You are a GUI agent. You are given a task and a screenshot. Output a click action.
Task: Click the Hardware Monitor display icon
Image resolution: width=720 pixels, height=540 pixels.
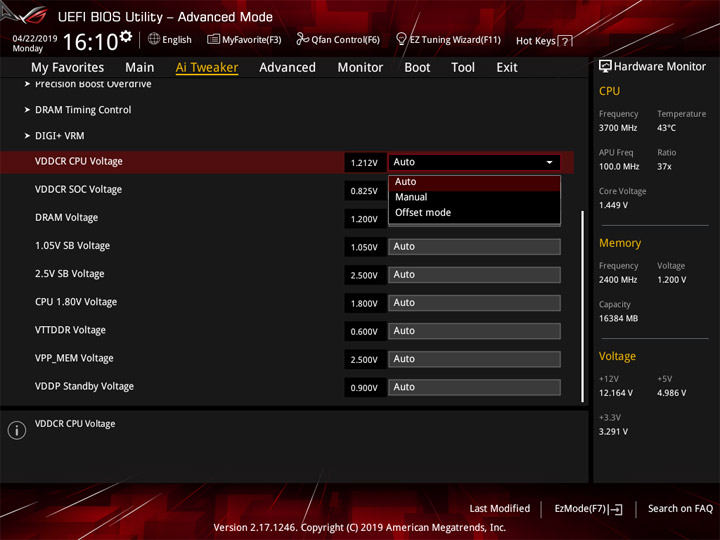(605, 67)
